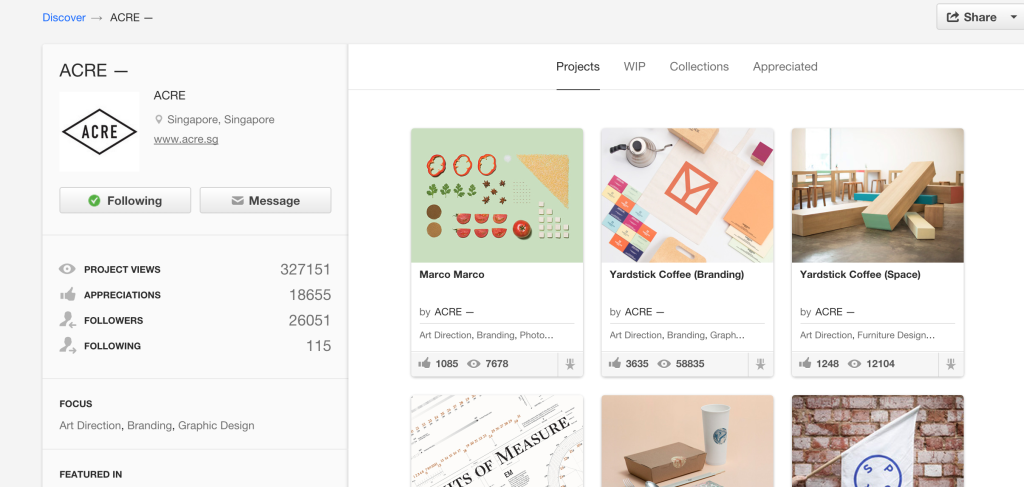Screen dimensions: 1024x487
Task: Open the Share dropdown arrow
Action: (1013, 18)
